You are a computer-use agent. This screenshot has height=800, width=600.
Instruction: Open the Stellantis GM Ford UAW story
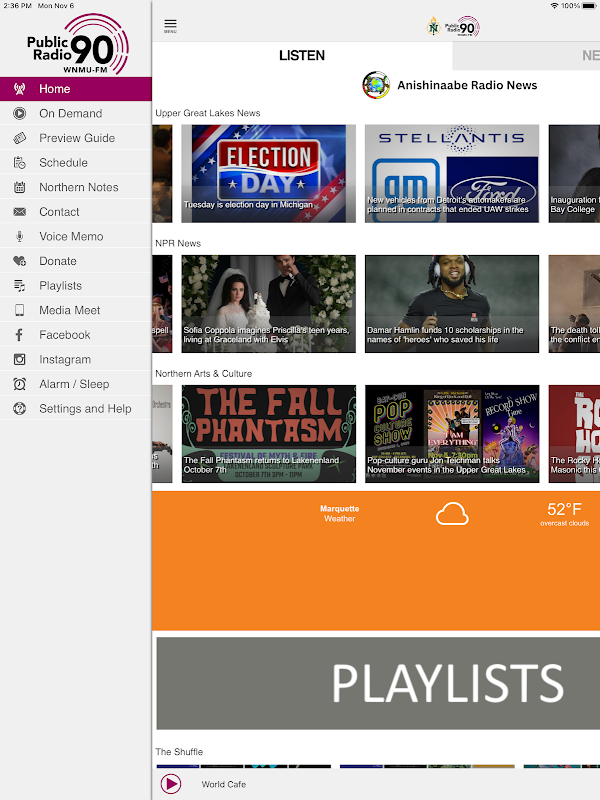[452, 173]
